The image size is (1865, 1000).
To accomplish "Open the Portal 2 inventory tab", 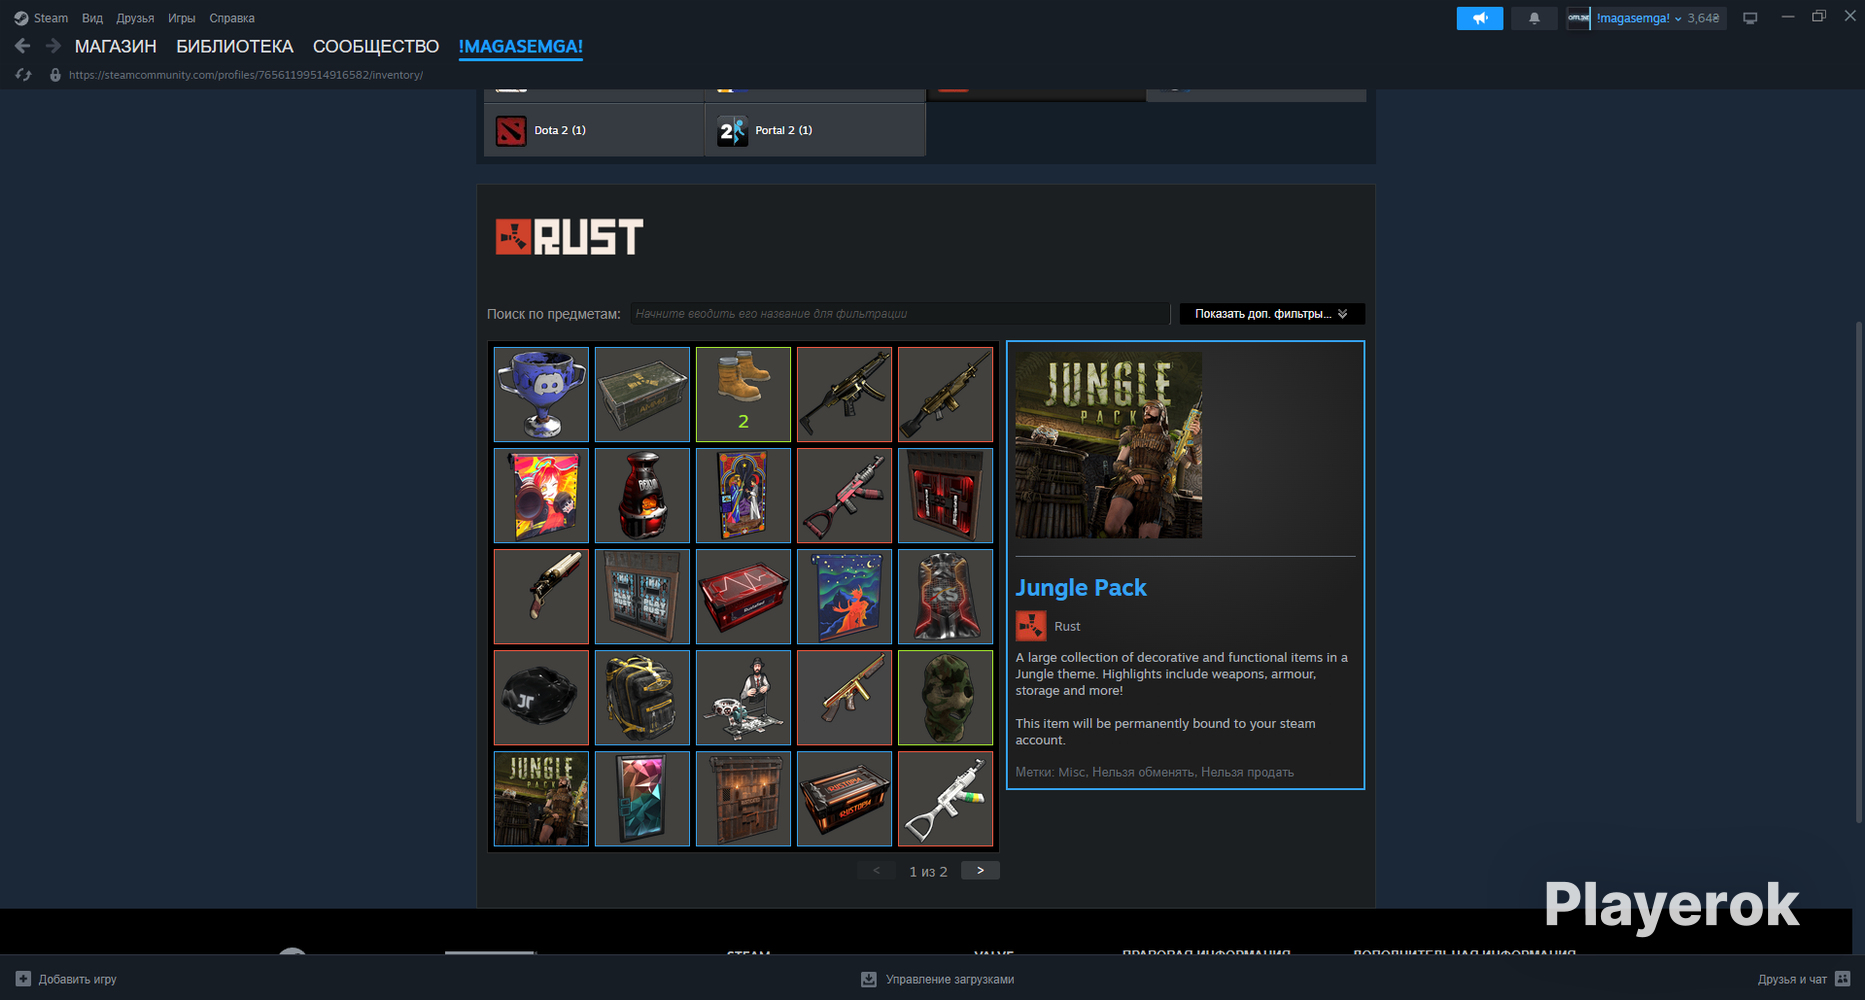I will click(815, 130).
